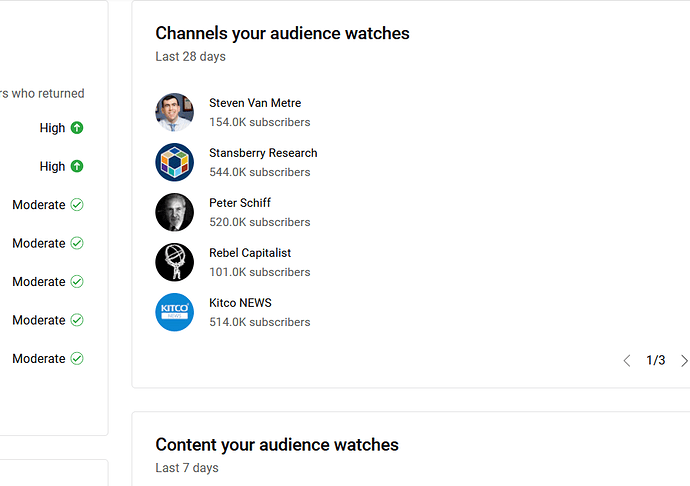Click the first High rating label
The height and width of the screenshot is (486, 690).
click(52, 128)
